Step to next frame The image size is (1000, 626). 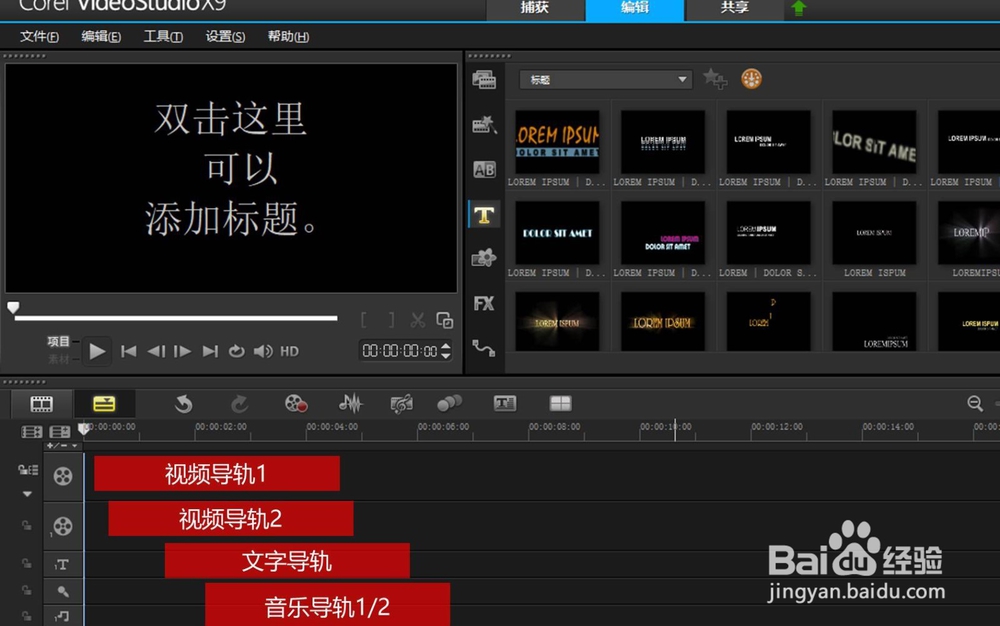(182, 351)
